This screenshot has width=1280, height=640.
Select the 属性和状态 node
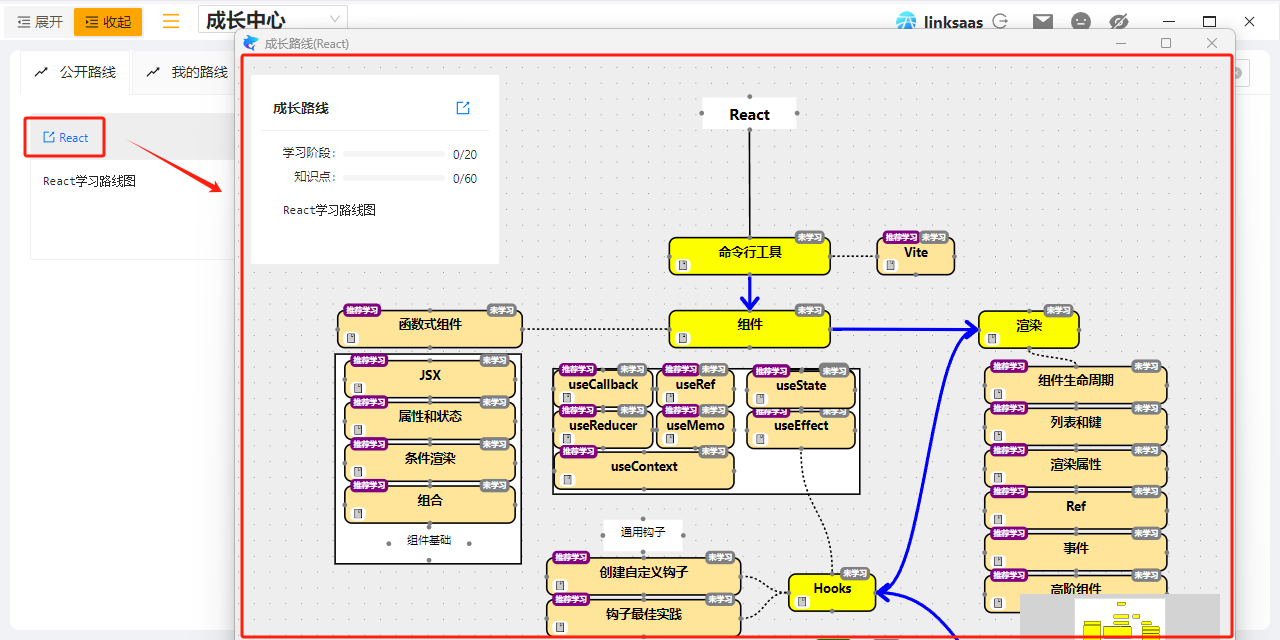click(430, 420)
